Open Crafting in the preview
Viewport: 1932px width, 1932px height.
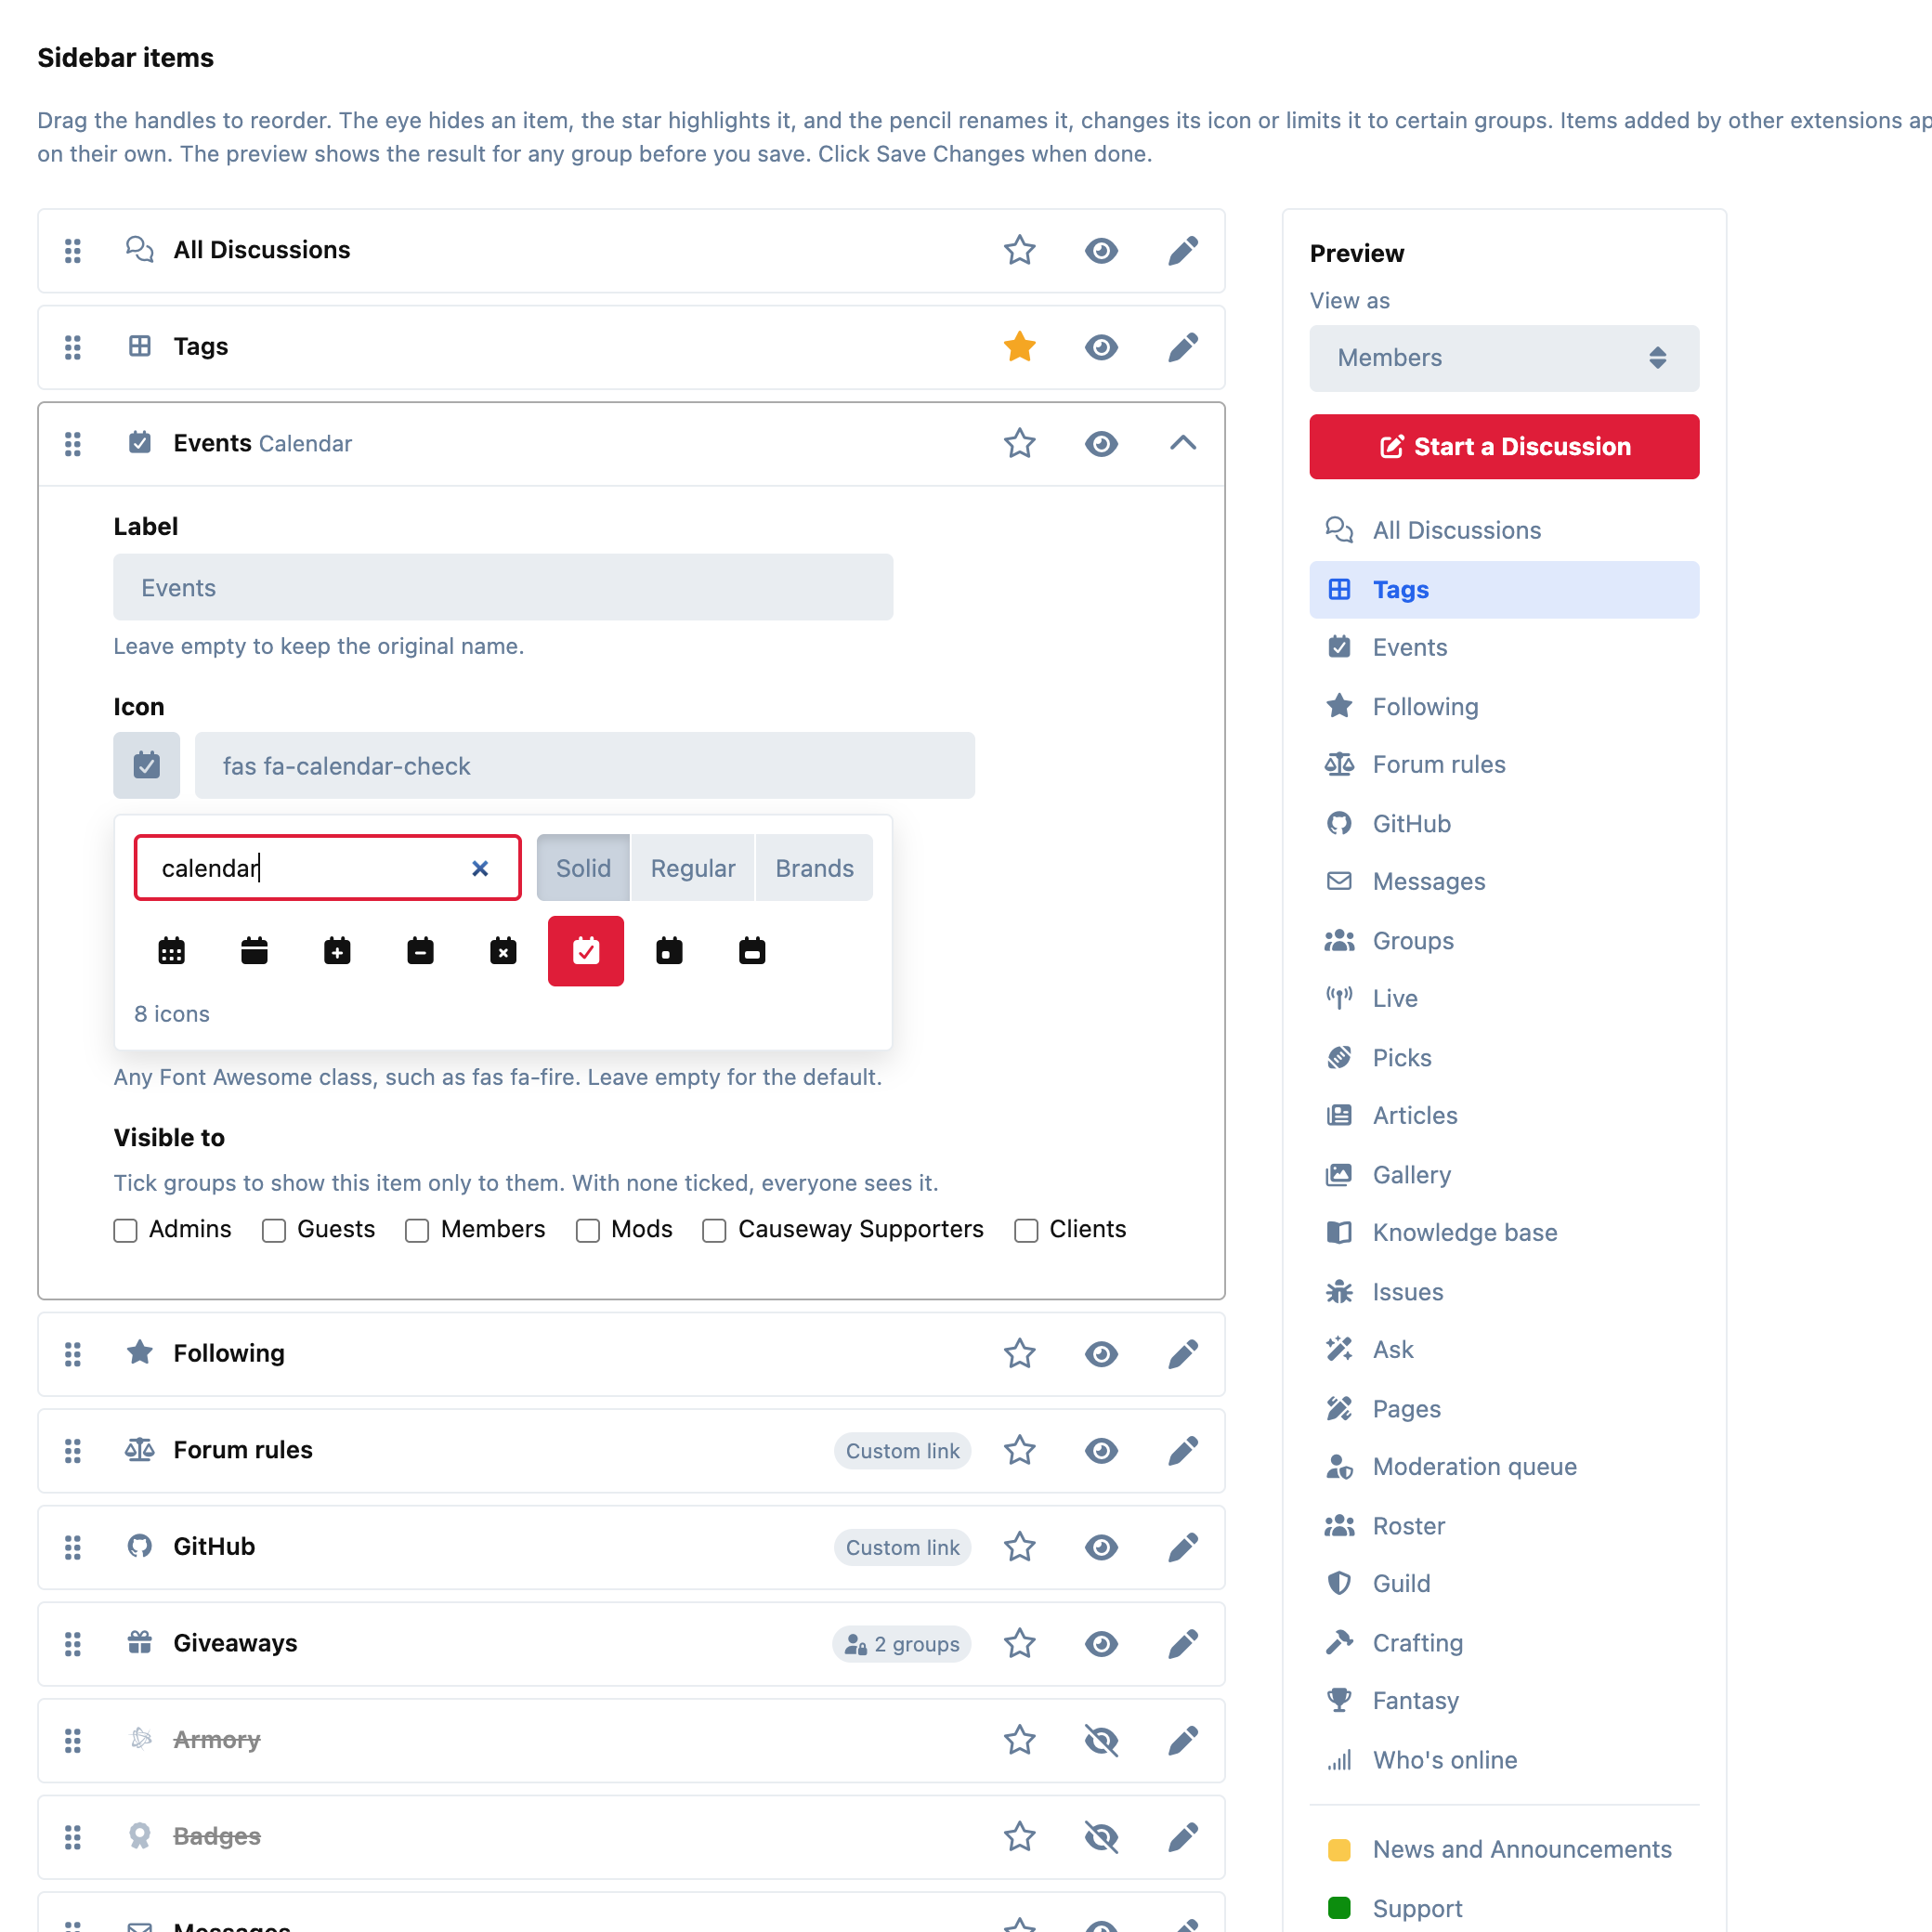point(1504,1643)
